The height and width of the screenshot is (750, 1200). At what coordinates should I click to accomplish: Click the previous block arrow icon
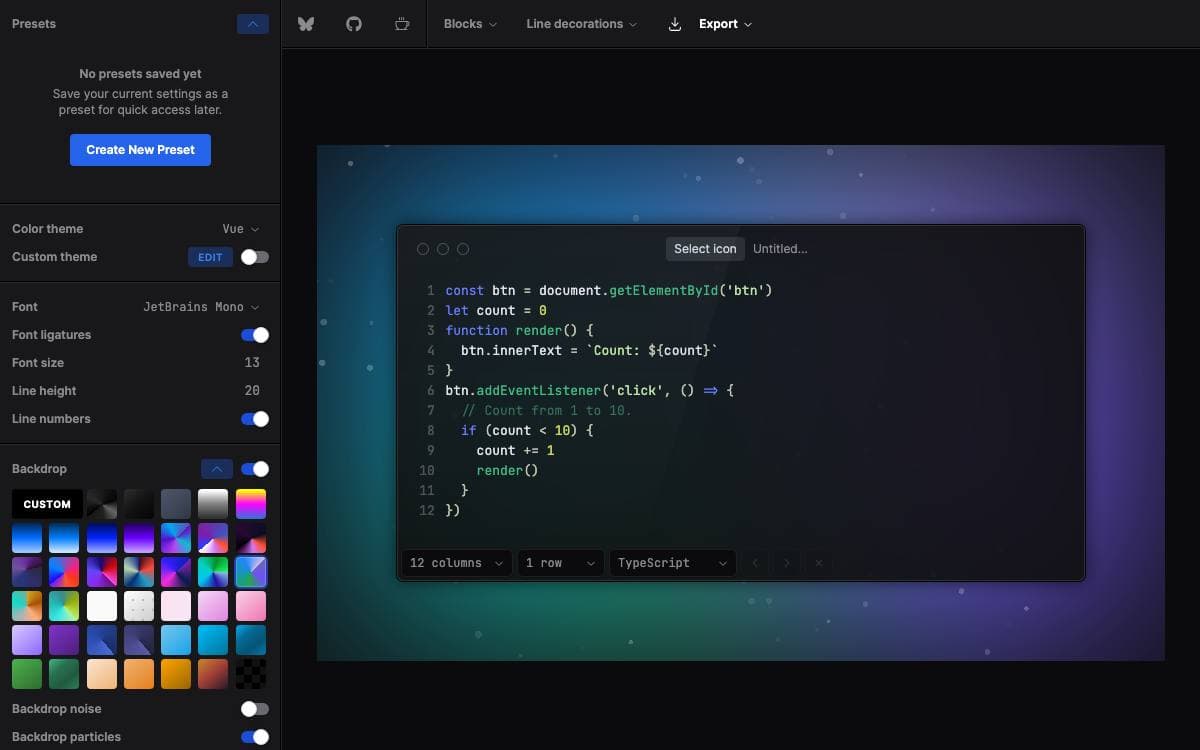[755, 563]
